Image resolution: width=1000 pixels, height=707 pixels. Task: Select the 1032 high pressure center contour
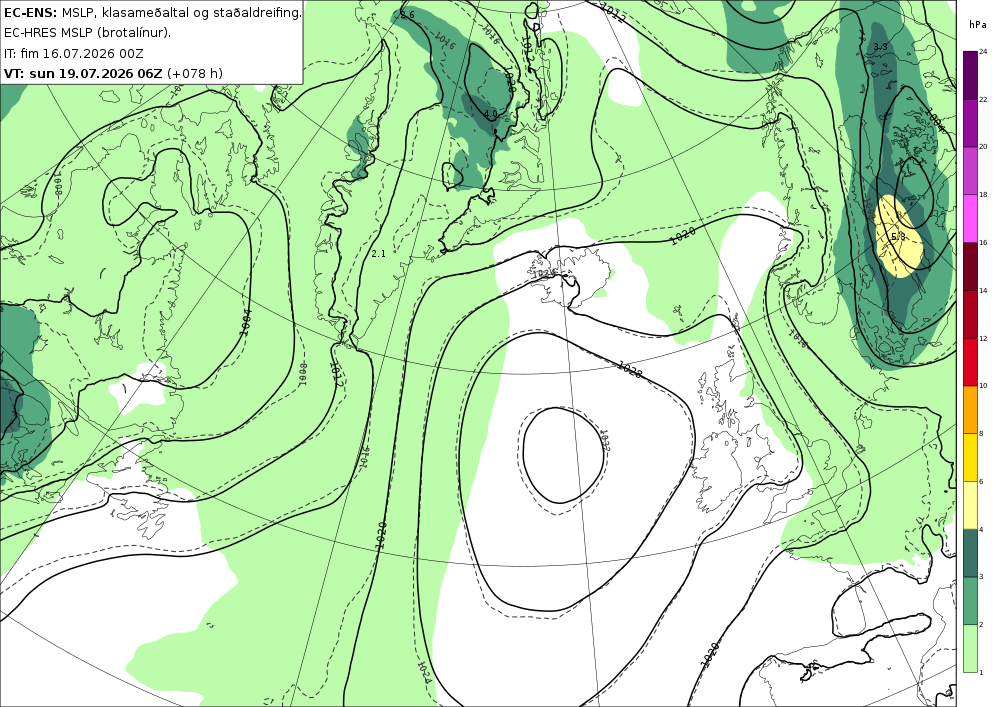[564, 455]
